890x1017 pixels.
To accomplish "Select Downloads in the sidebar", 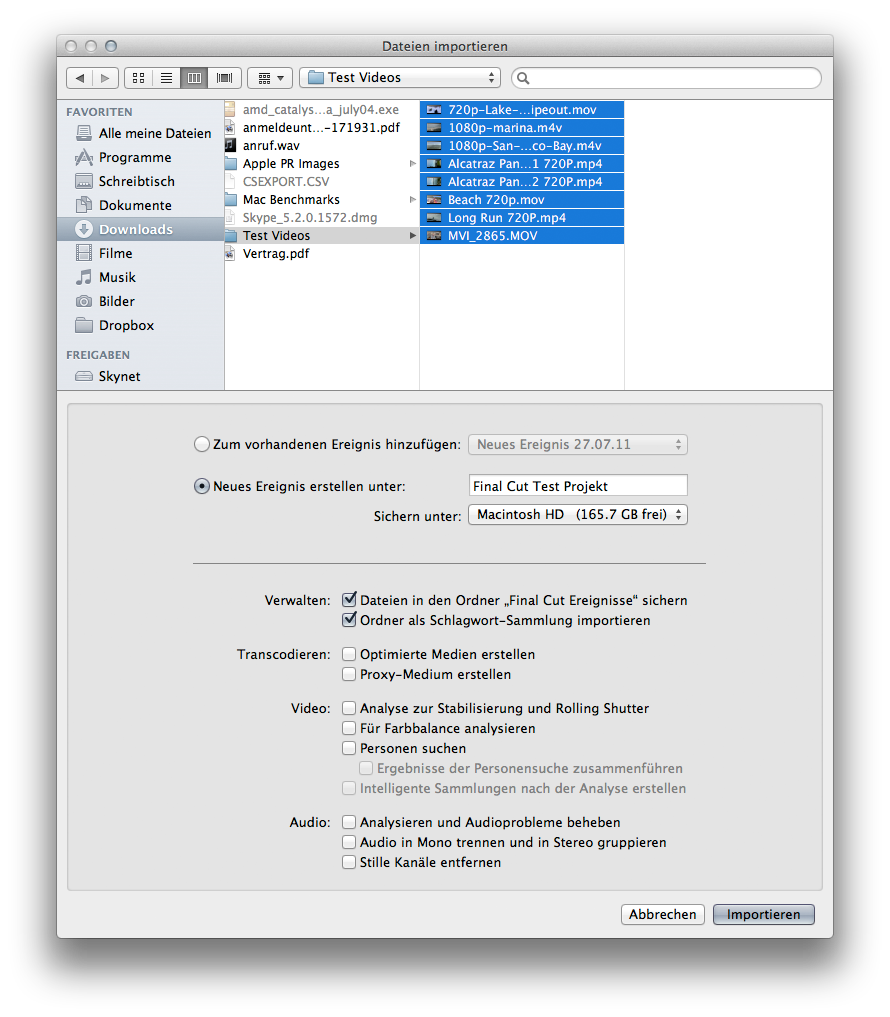I will [140, 229].
